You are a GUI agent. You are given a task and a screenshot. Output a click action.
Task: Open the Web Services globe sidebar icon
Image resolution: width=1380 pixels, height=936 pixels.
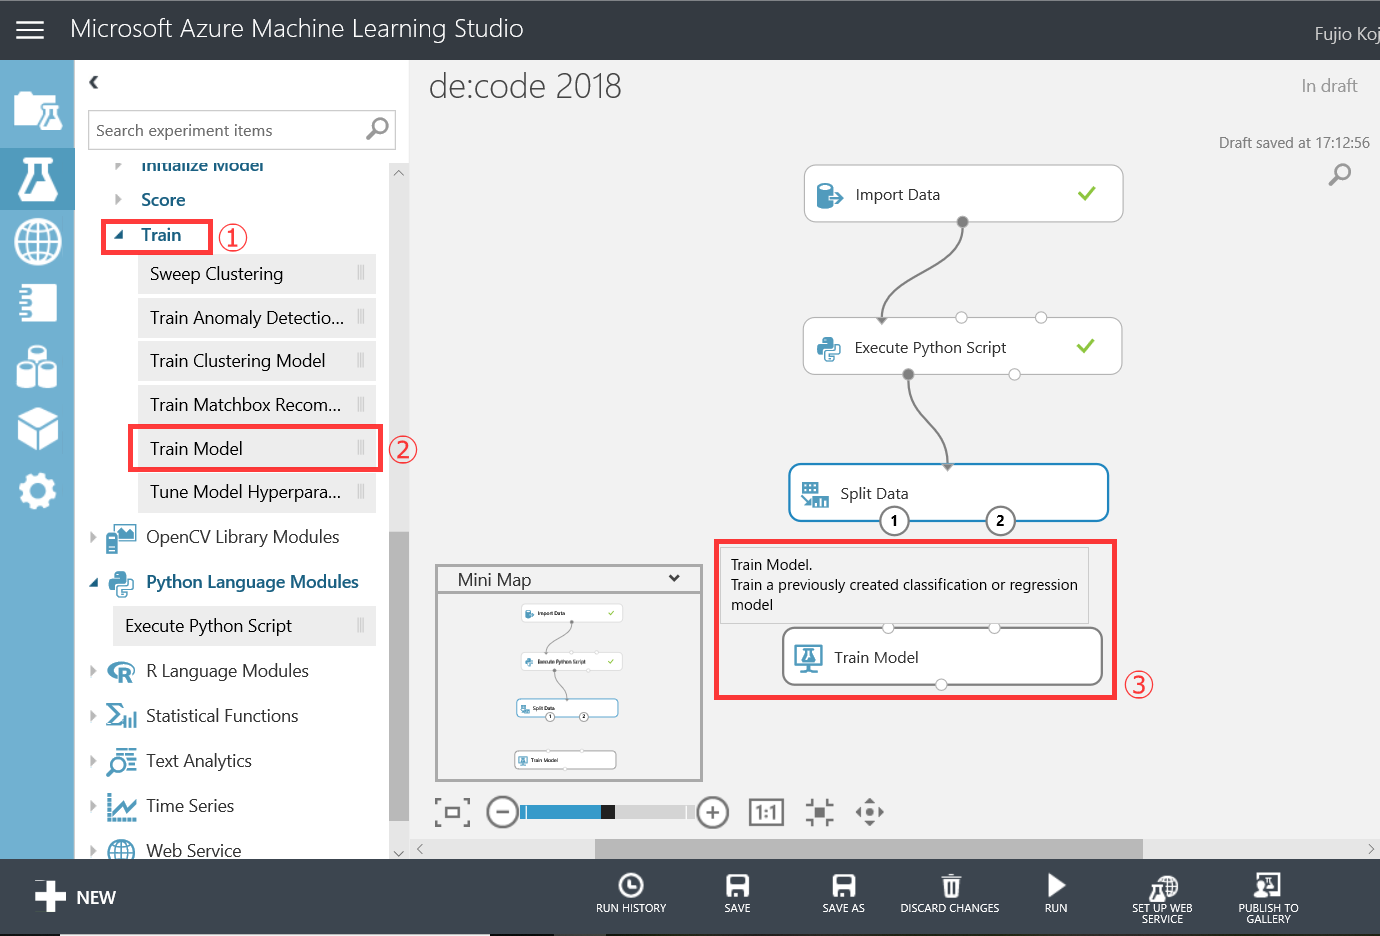(37, 242)
